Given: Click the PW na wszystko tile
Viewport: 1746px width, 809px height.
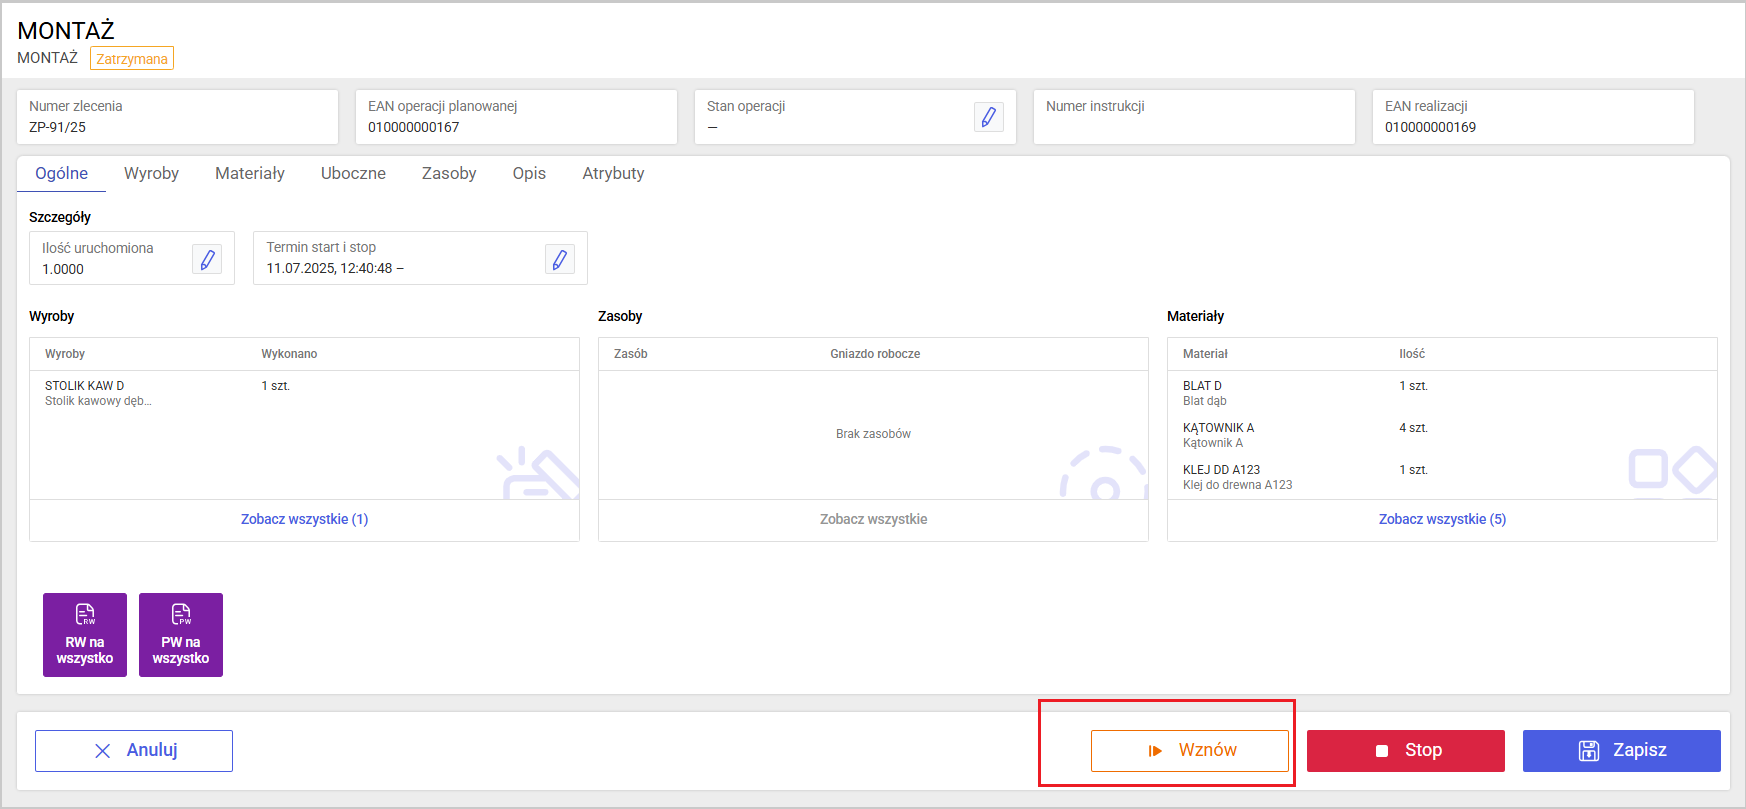Looking at the screenshot, I should [x=181, y=635].
